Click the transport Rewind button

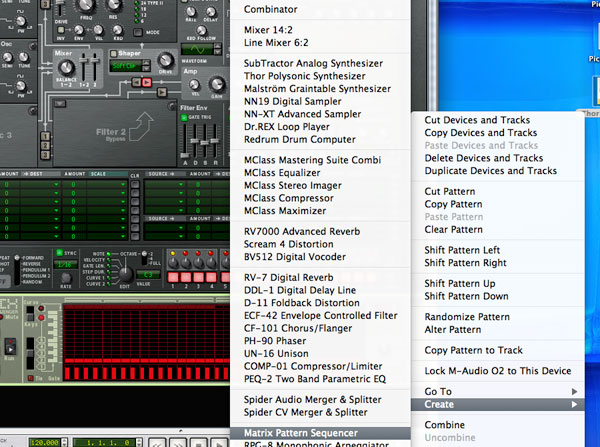pyautogui.click(x=157, y=444)
